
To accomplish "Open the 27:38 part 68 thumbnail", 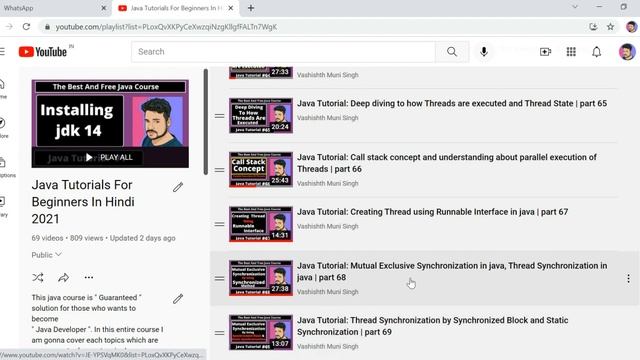I will [x=261, y=278].
